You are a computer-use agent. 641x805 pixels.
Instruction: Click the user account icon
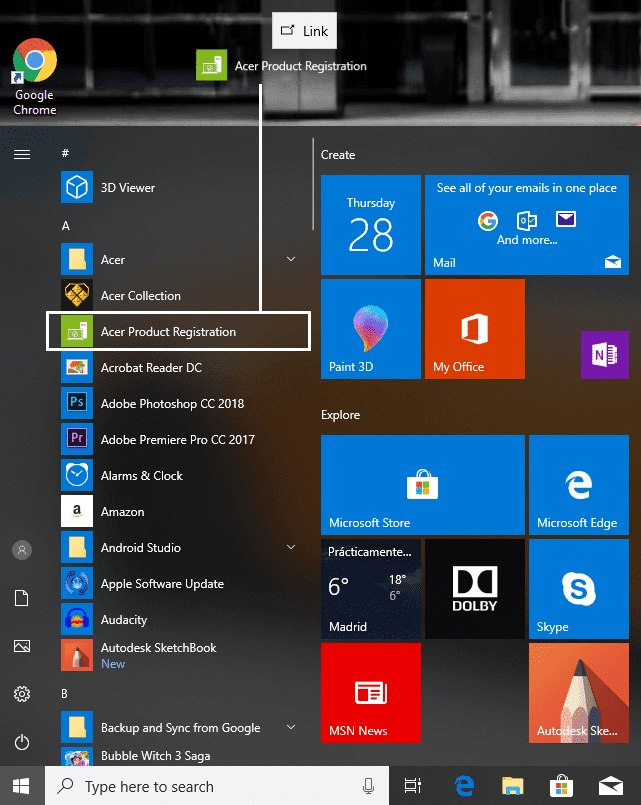point(22,550)
